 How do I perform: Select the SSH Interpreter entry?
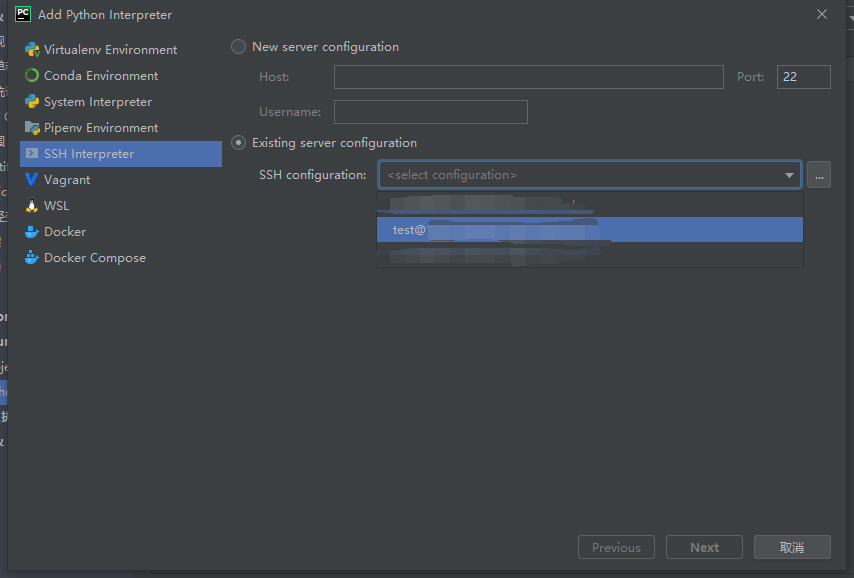click(121, 154)
